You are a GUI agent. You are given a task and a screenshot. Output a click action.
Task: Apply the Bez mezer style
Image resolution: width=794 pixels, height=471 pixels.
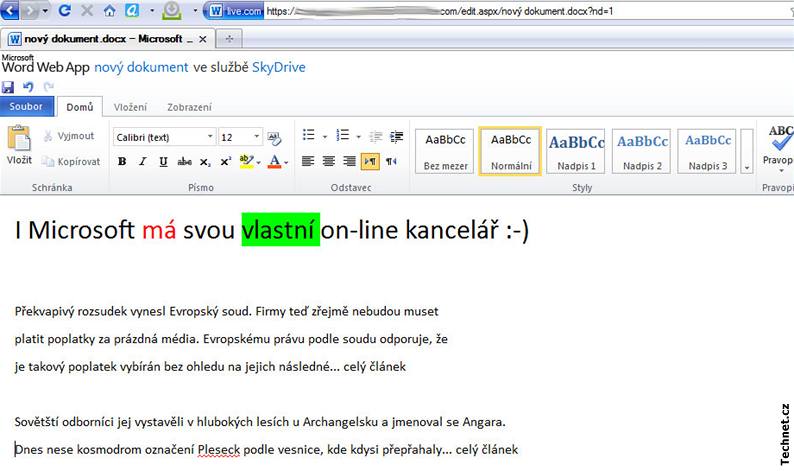click(x=445, y=151)
